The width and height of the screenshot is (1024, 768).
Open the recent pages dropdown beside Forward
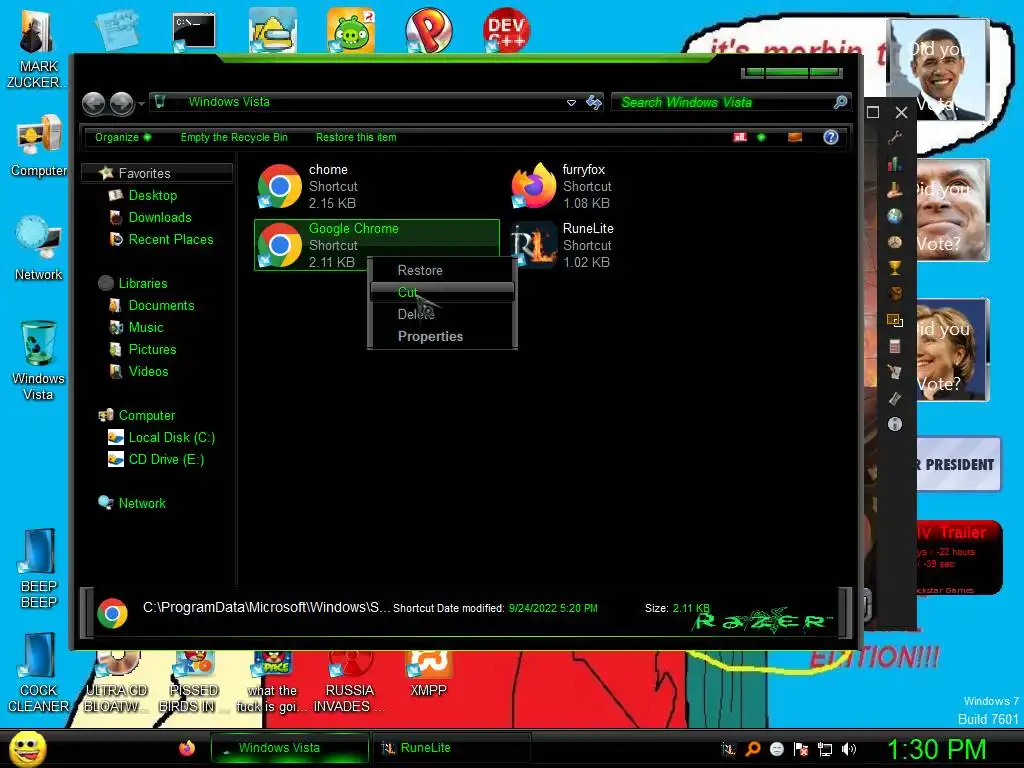[x=141, y=104]
